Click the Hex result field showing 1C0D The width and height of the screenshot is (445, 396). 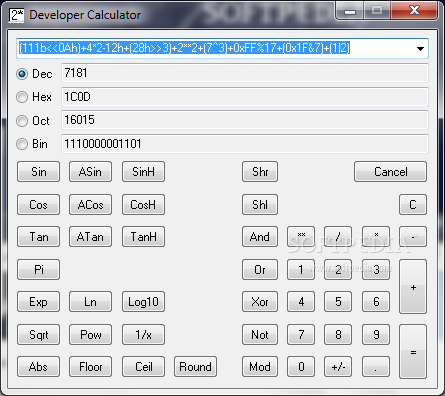(x=245, y=97)
